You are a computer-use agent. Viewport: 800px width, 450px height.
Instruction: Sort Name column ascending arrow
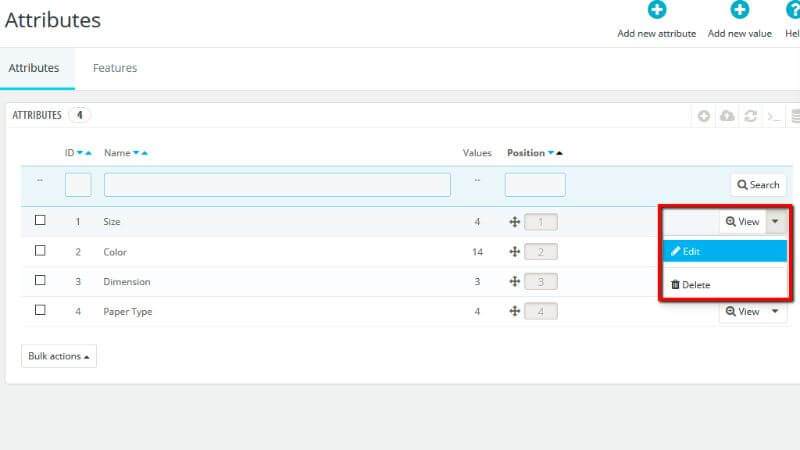(144, 153)
